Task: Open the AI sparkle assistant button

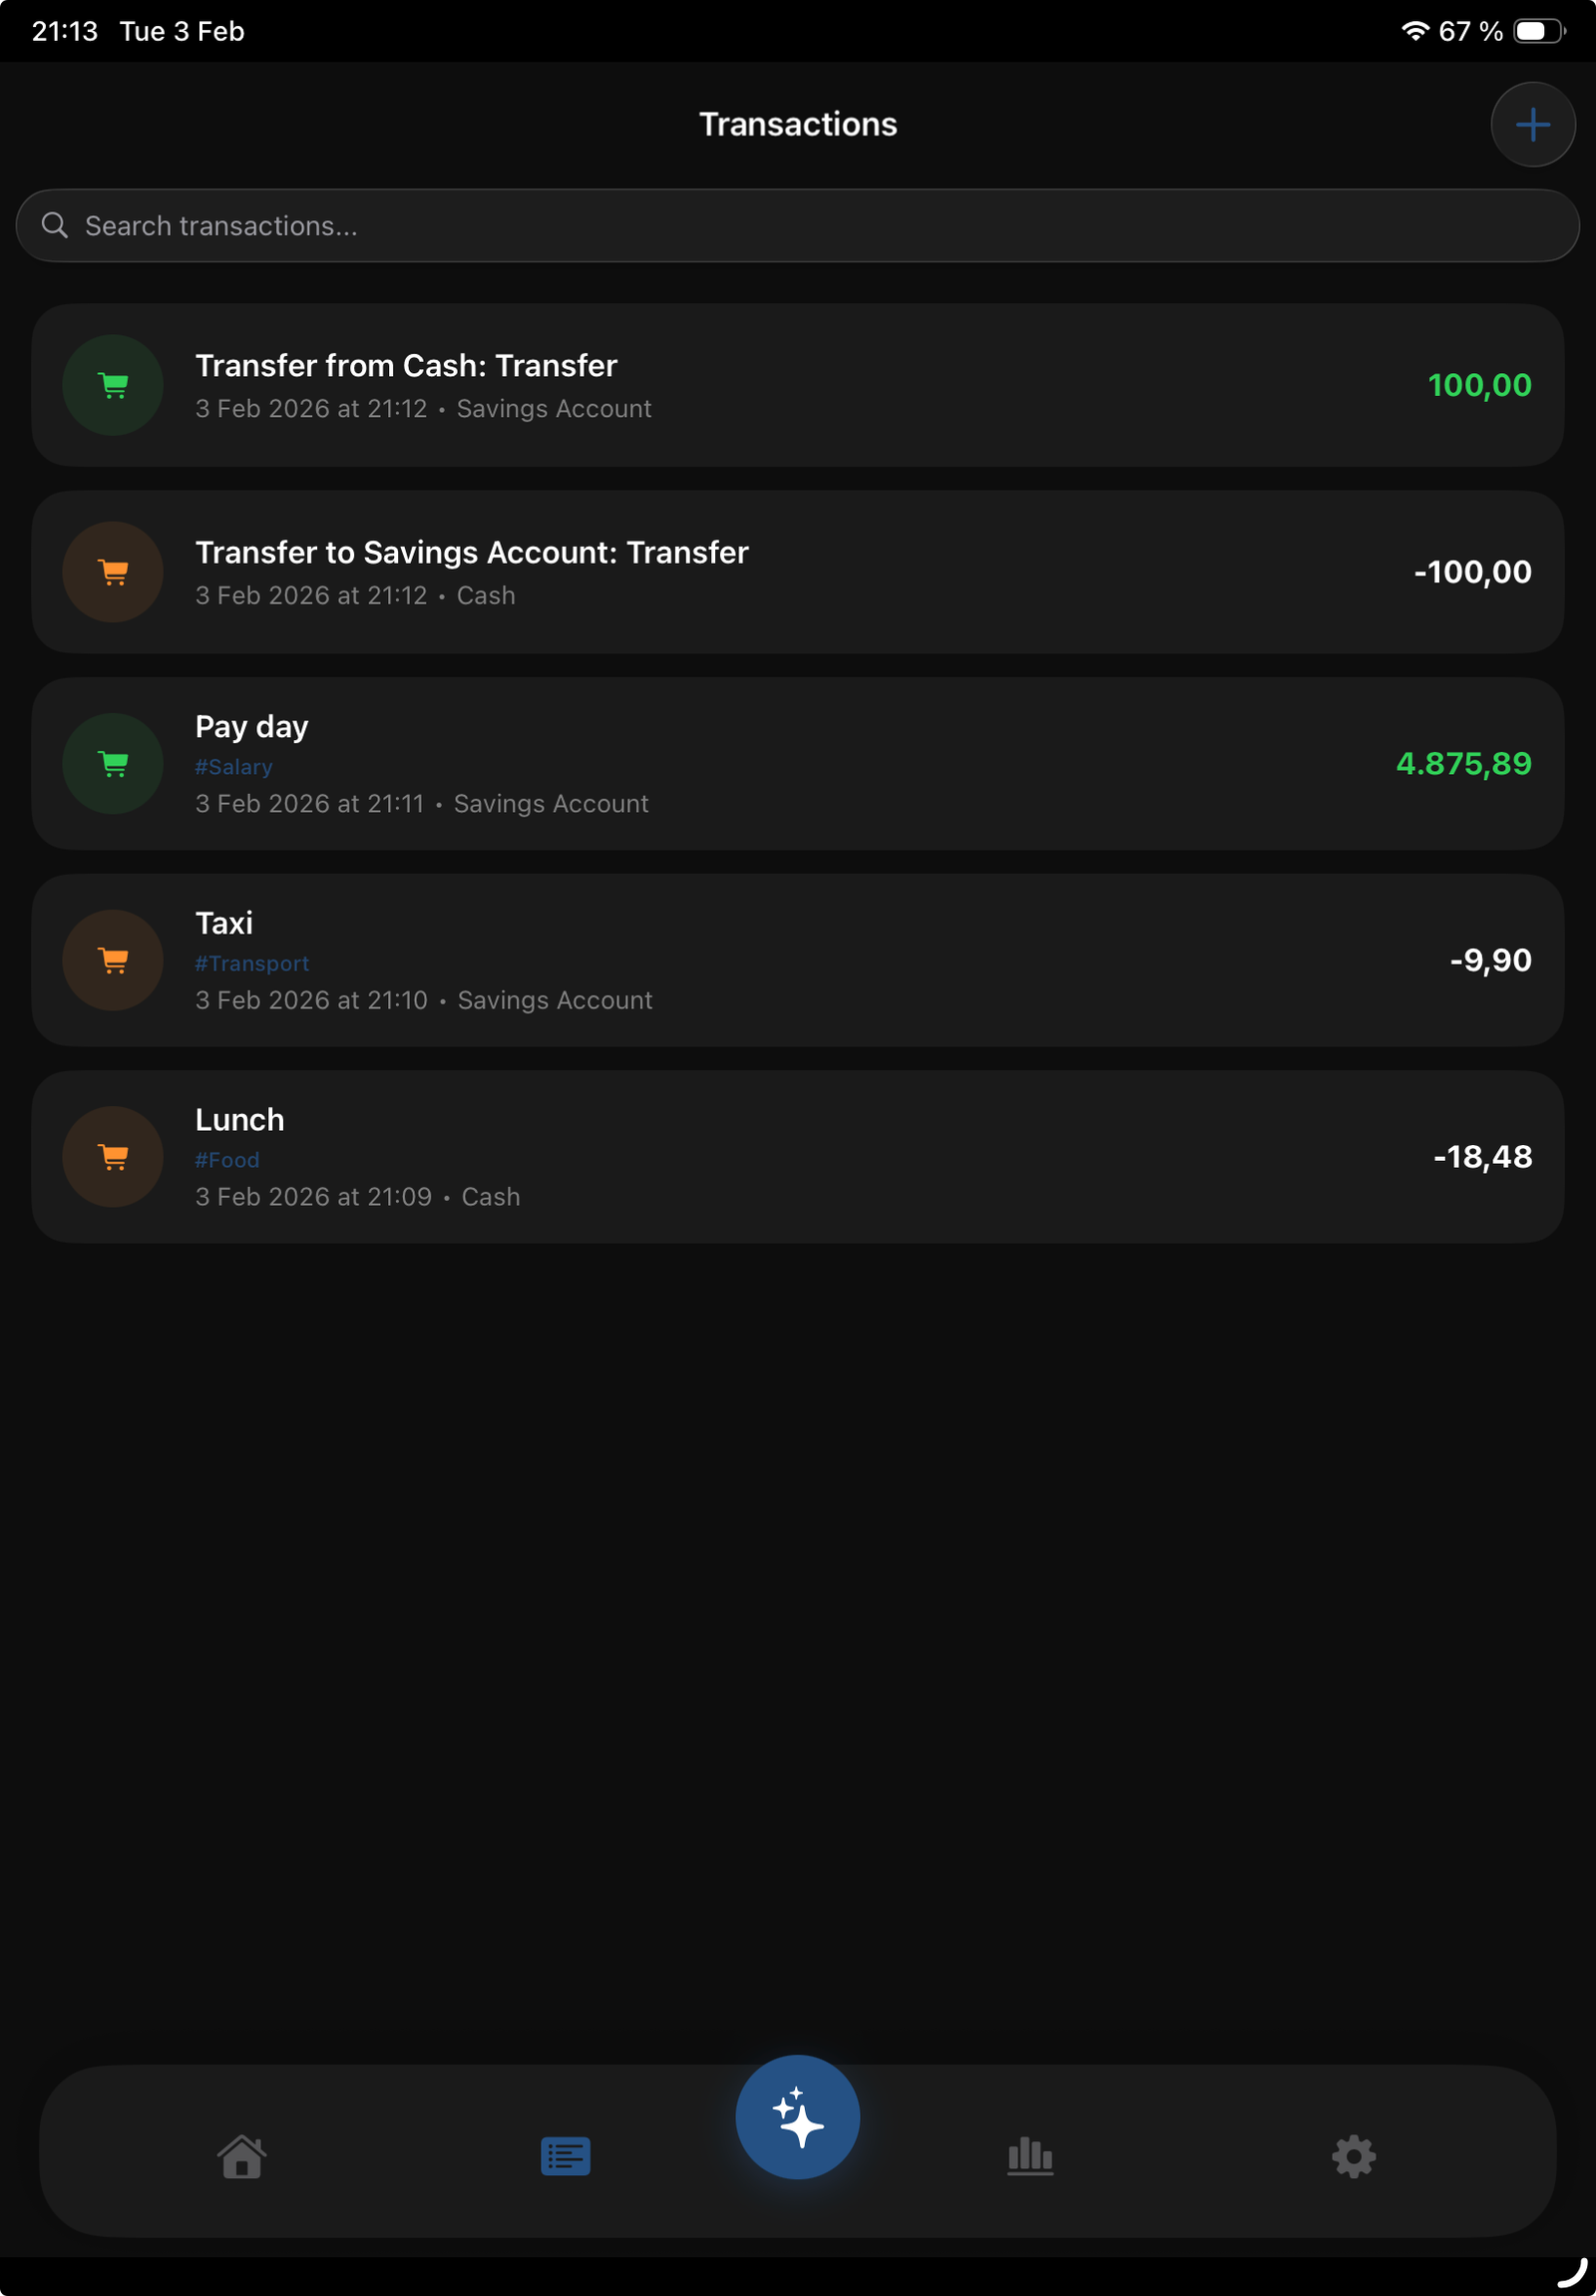Action: tap(797, 2116)
